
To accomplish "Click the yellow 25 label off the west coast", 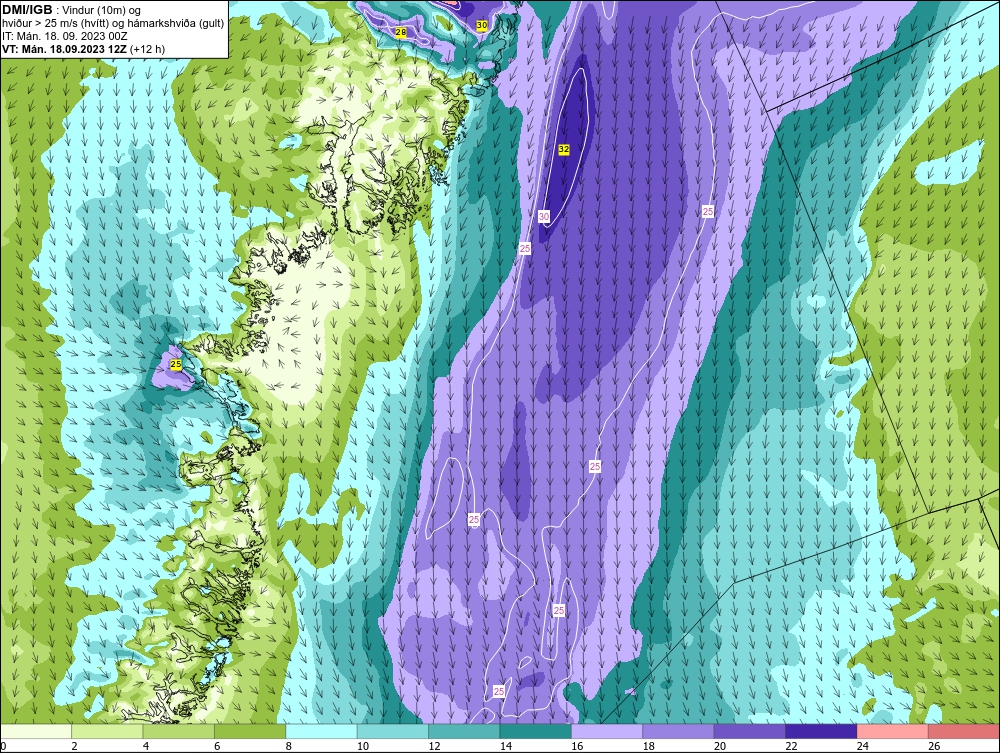I will tap(176, 364).
